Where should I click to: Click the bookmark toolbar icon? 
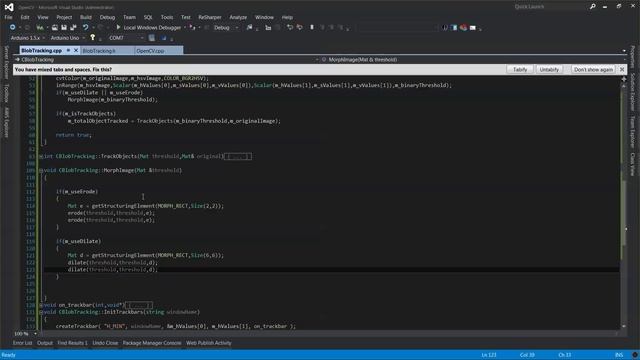point(312,27)
